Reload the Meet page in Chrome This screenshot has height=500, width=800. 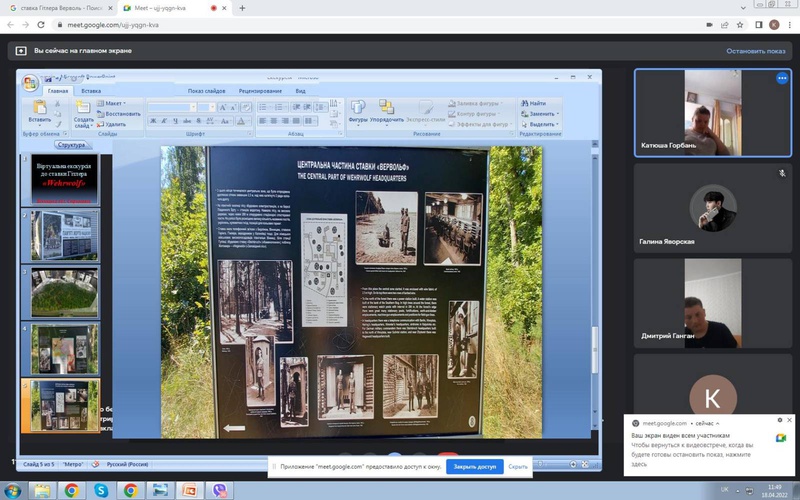click(x=41, y=24)
